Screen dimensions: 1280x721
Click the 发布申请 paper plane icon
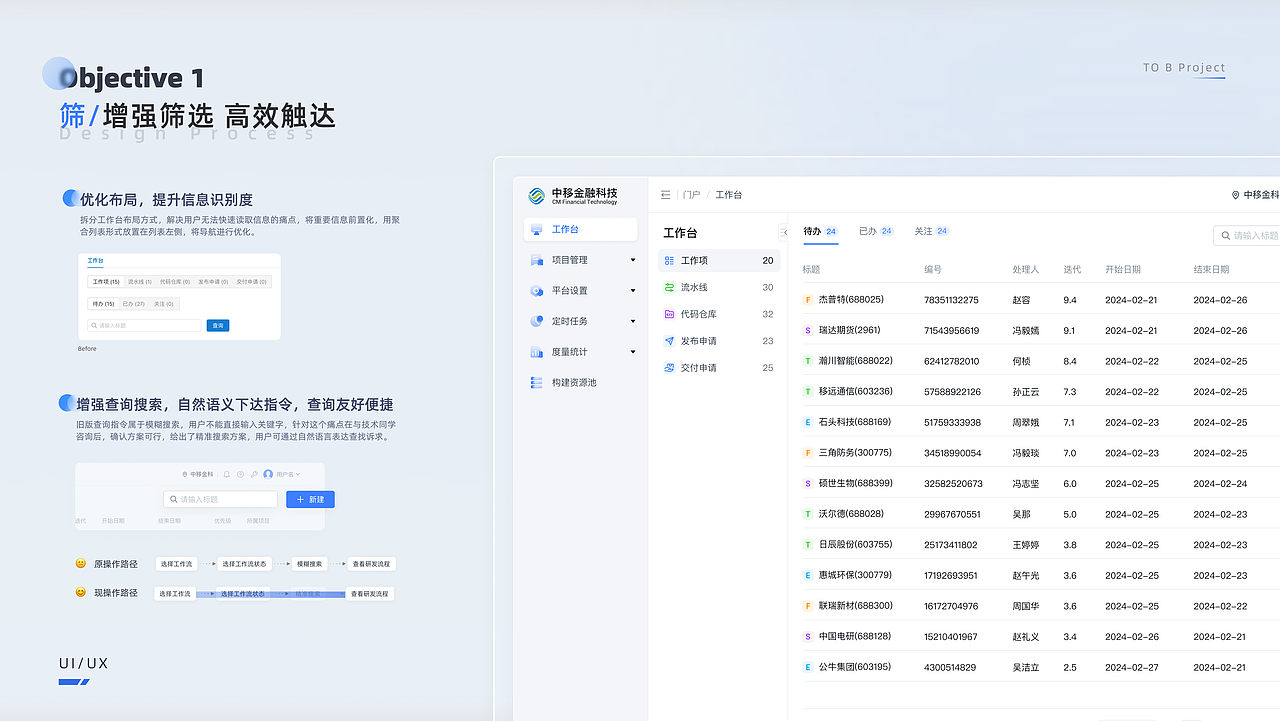pos(670,341)
